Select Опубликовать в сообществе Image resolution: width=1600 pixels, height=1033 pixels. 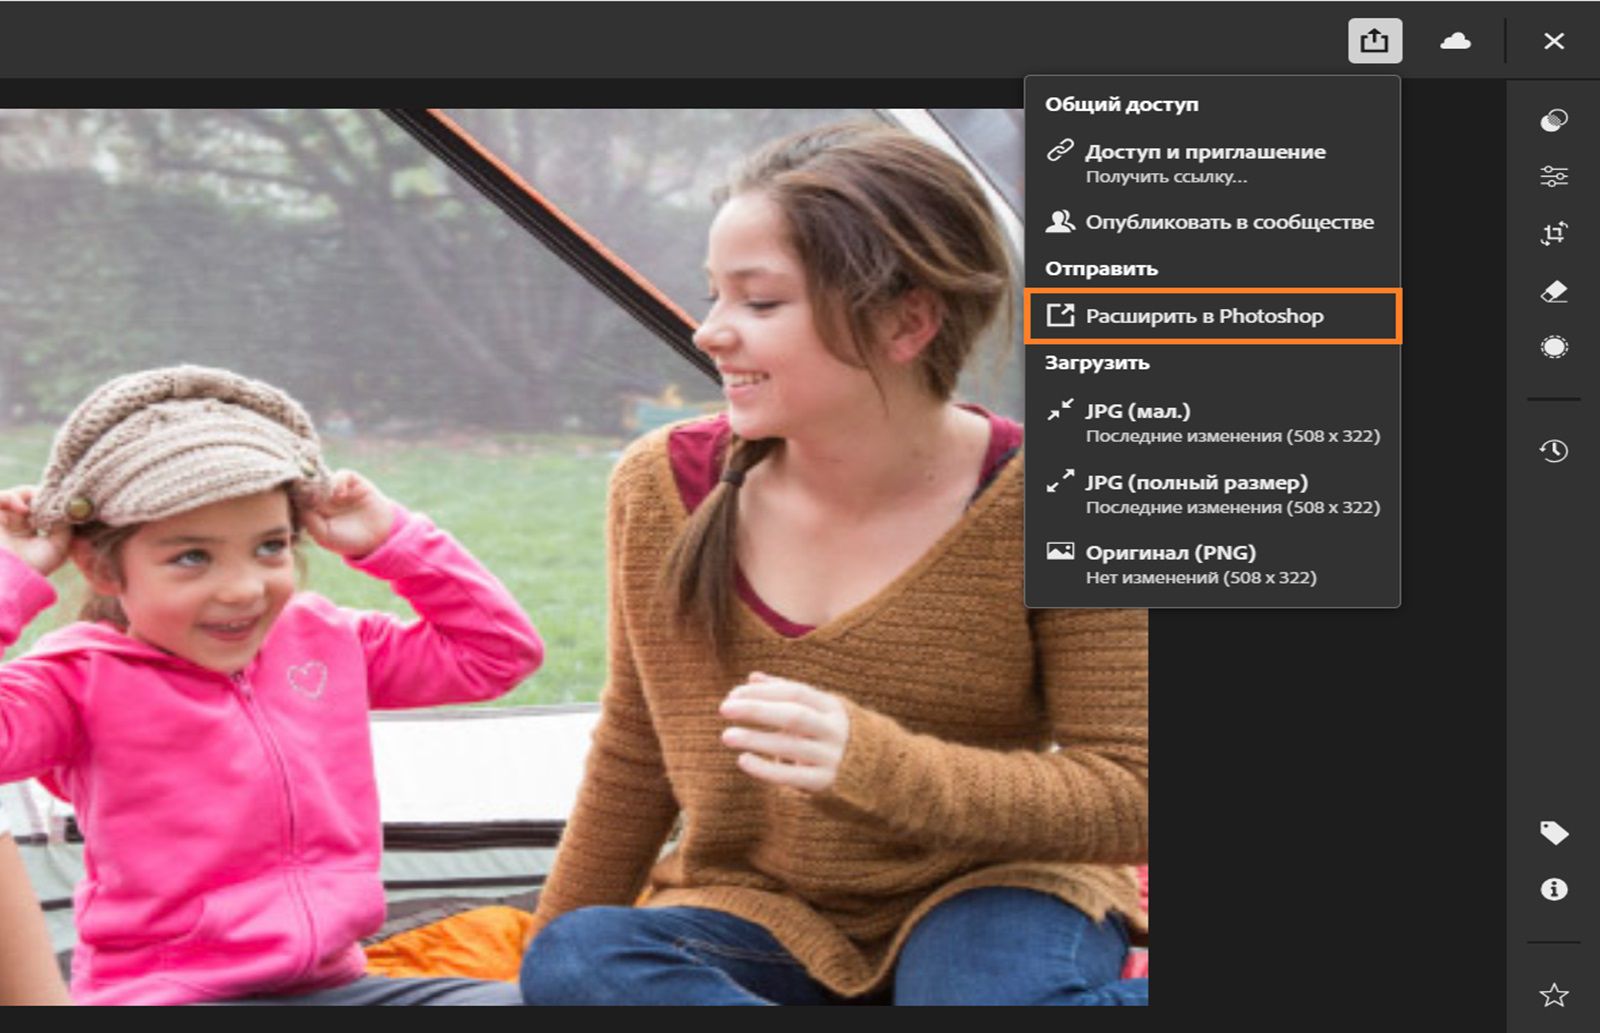[1229, 222]
